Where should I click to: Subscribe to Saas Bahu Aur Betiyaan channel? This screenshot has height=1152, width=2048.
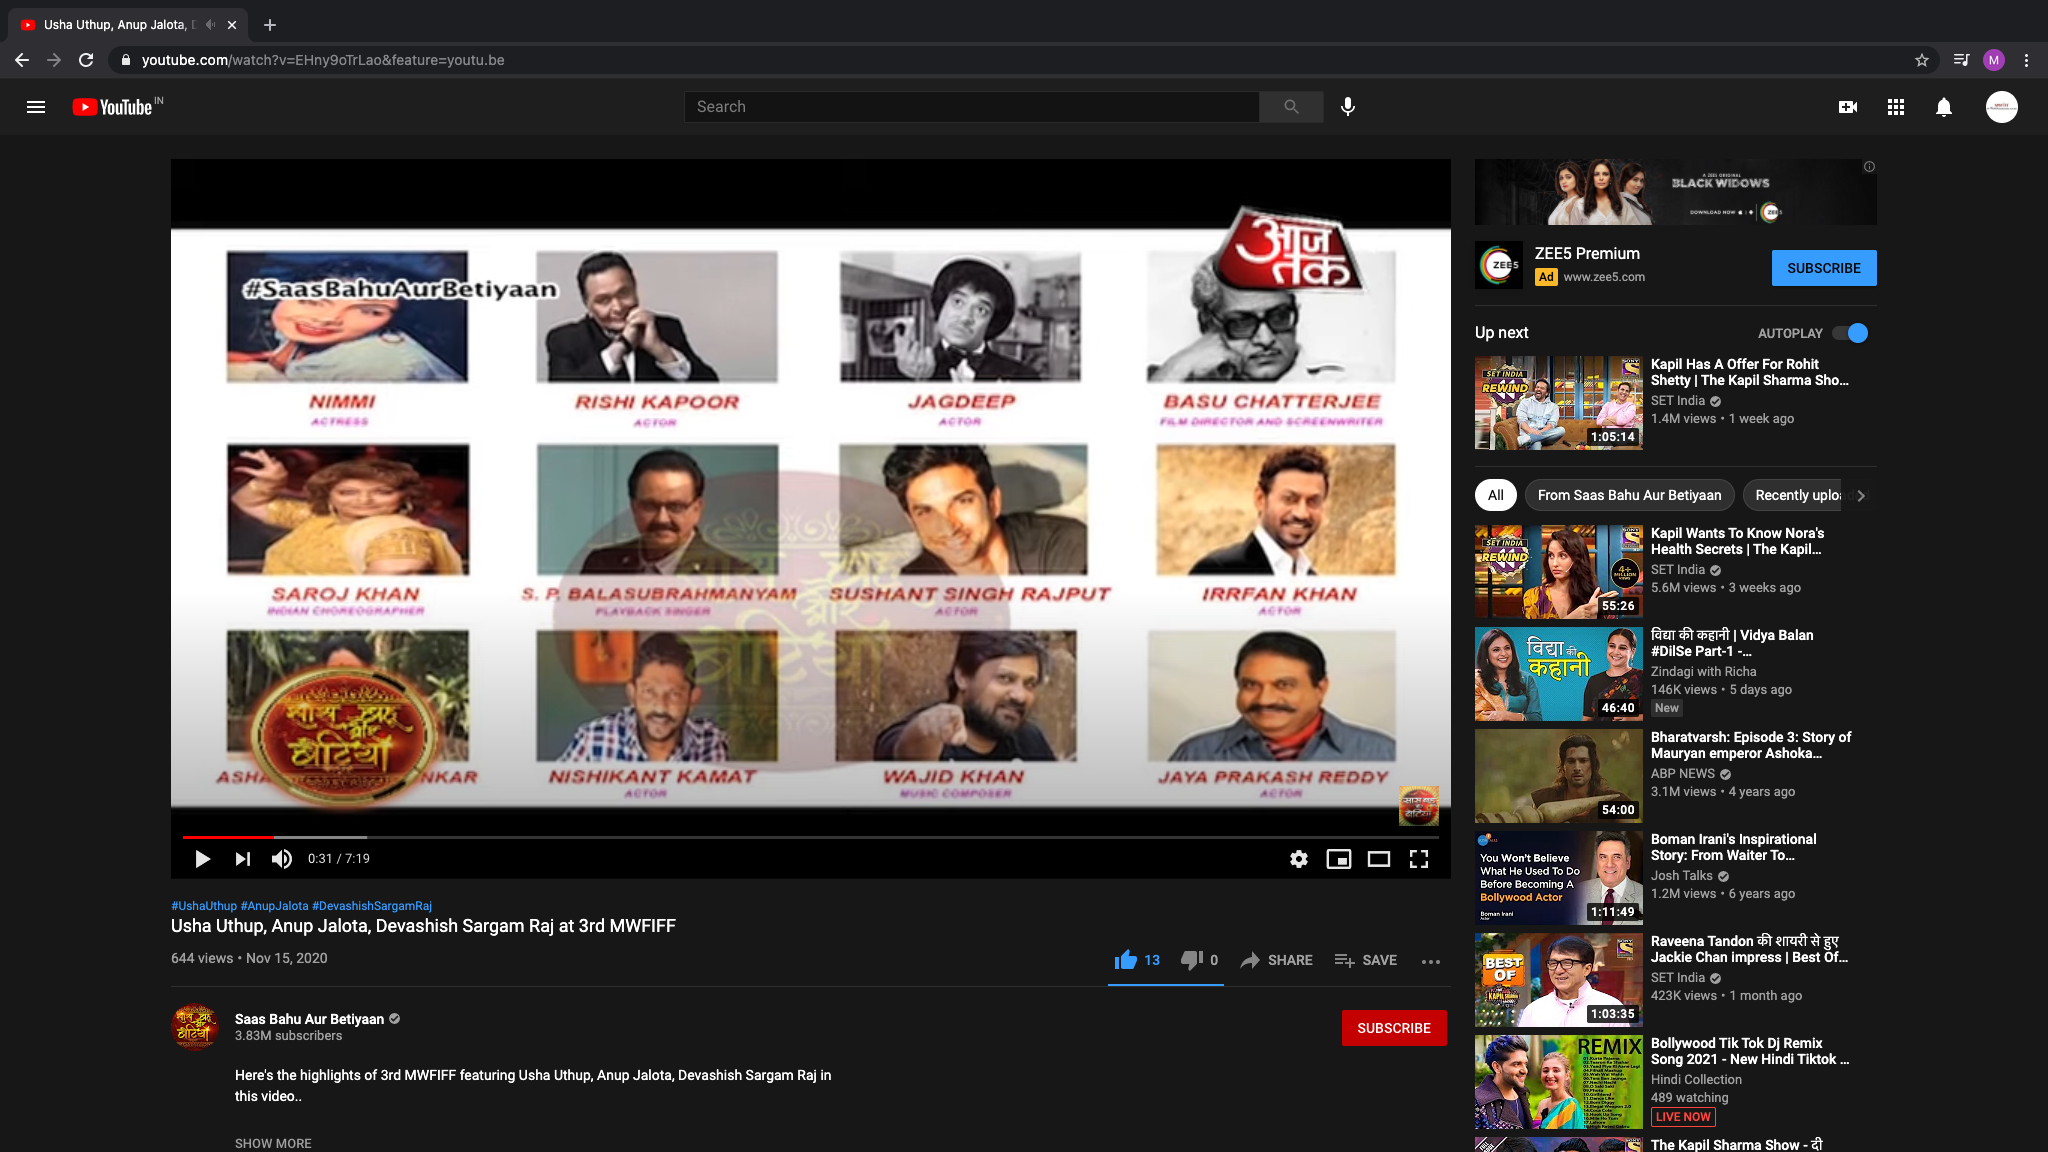(1394, 1028)
